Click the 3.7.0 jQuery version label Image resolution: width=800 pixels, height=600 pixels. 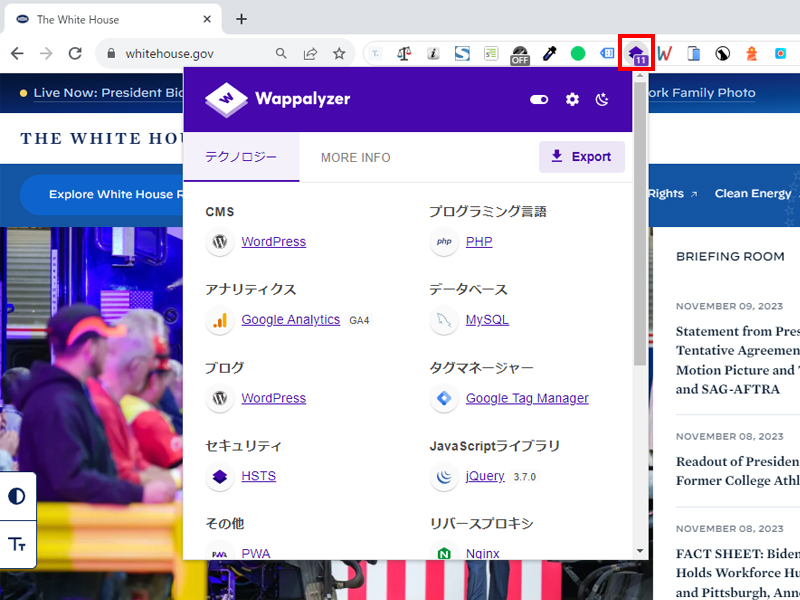coord(524,477)
